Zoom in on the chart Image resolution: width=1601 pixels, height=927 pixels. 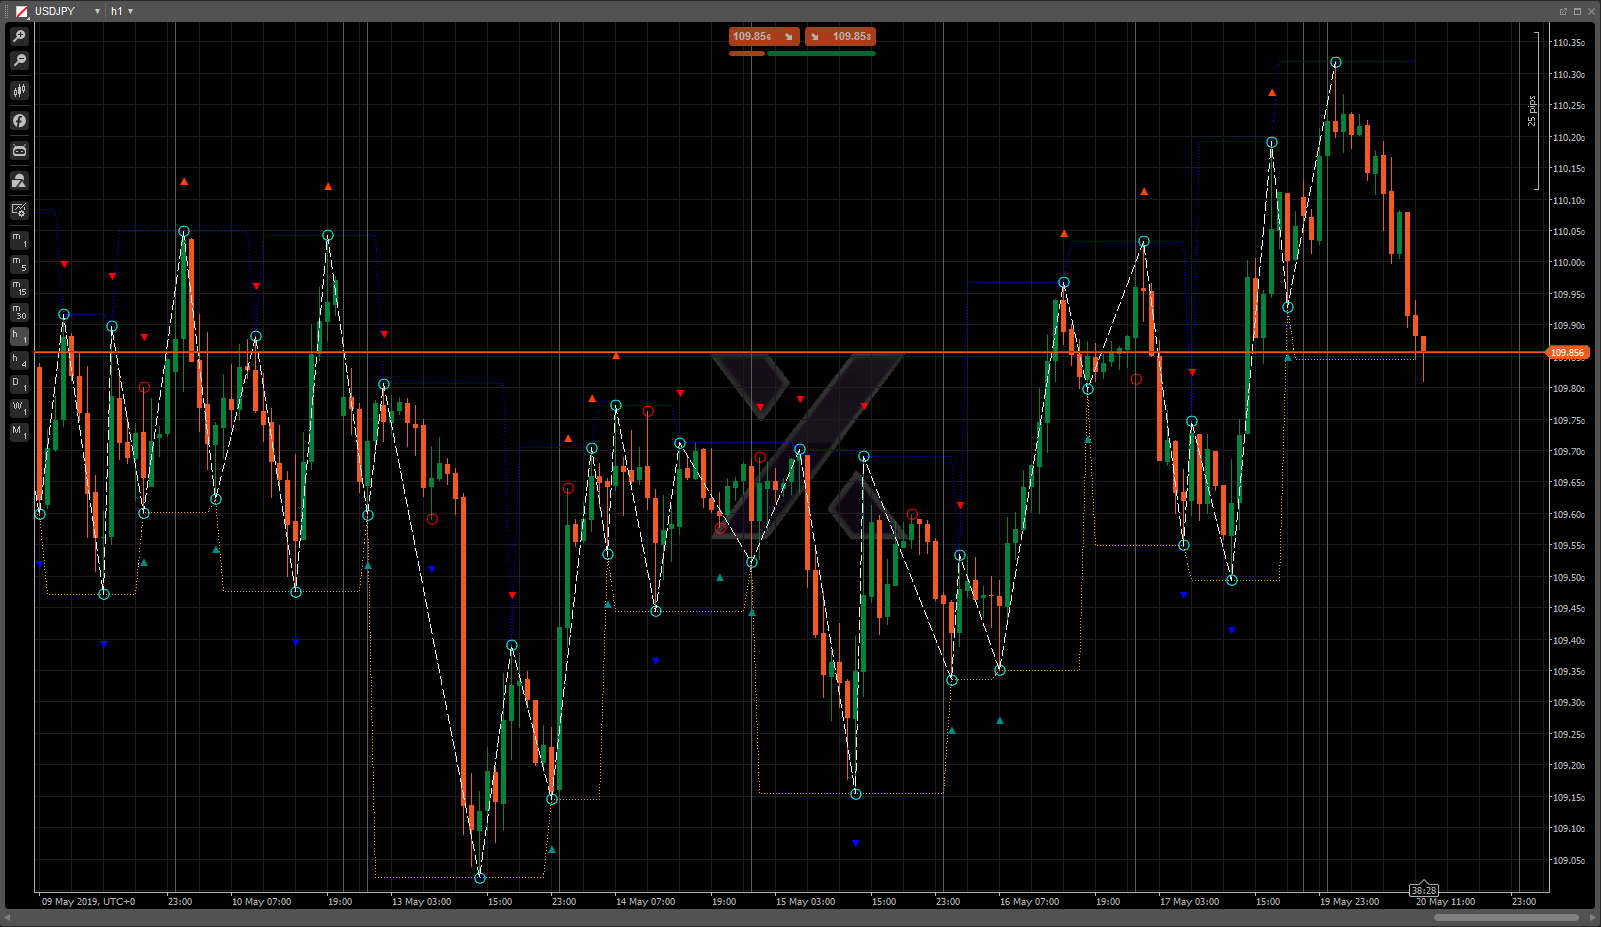click(19, 36)
